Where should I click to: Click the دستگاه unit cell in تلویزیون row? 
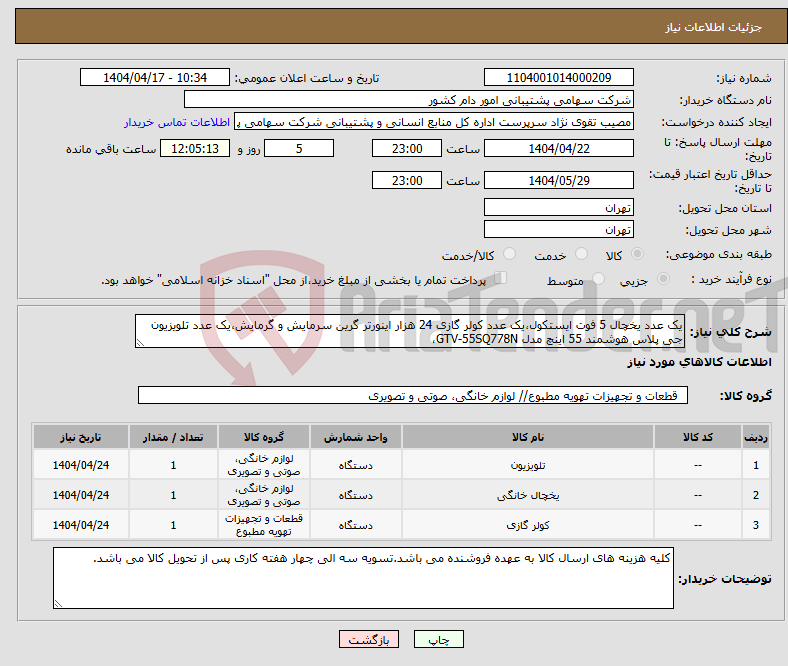355,465
